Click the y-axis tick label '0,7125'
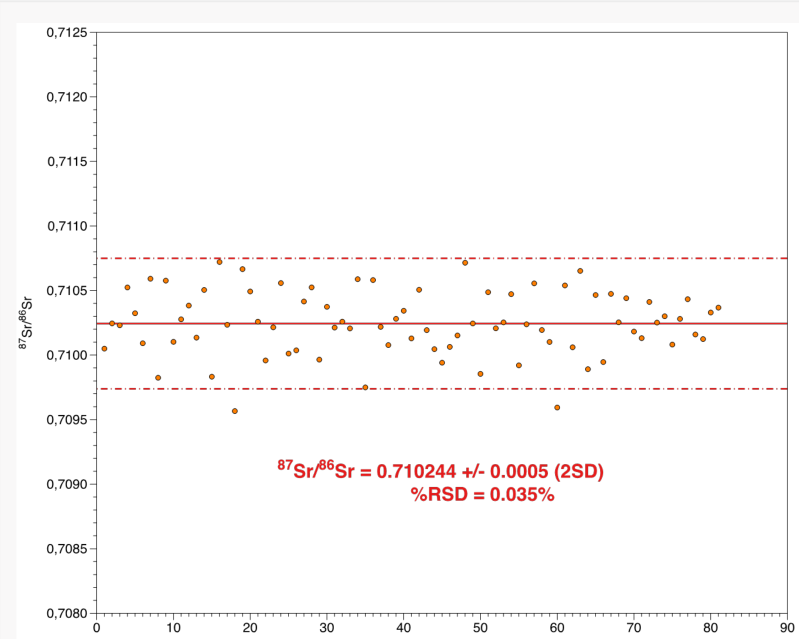The width and height of the screenshot is (799, 639). coord(67,33)
